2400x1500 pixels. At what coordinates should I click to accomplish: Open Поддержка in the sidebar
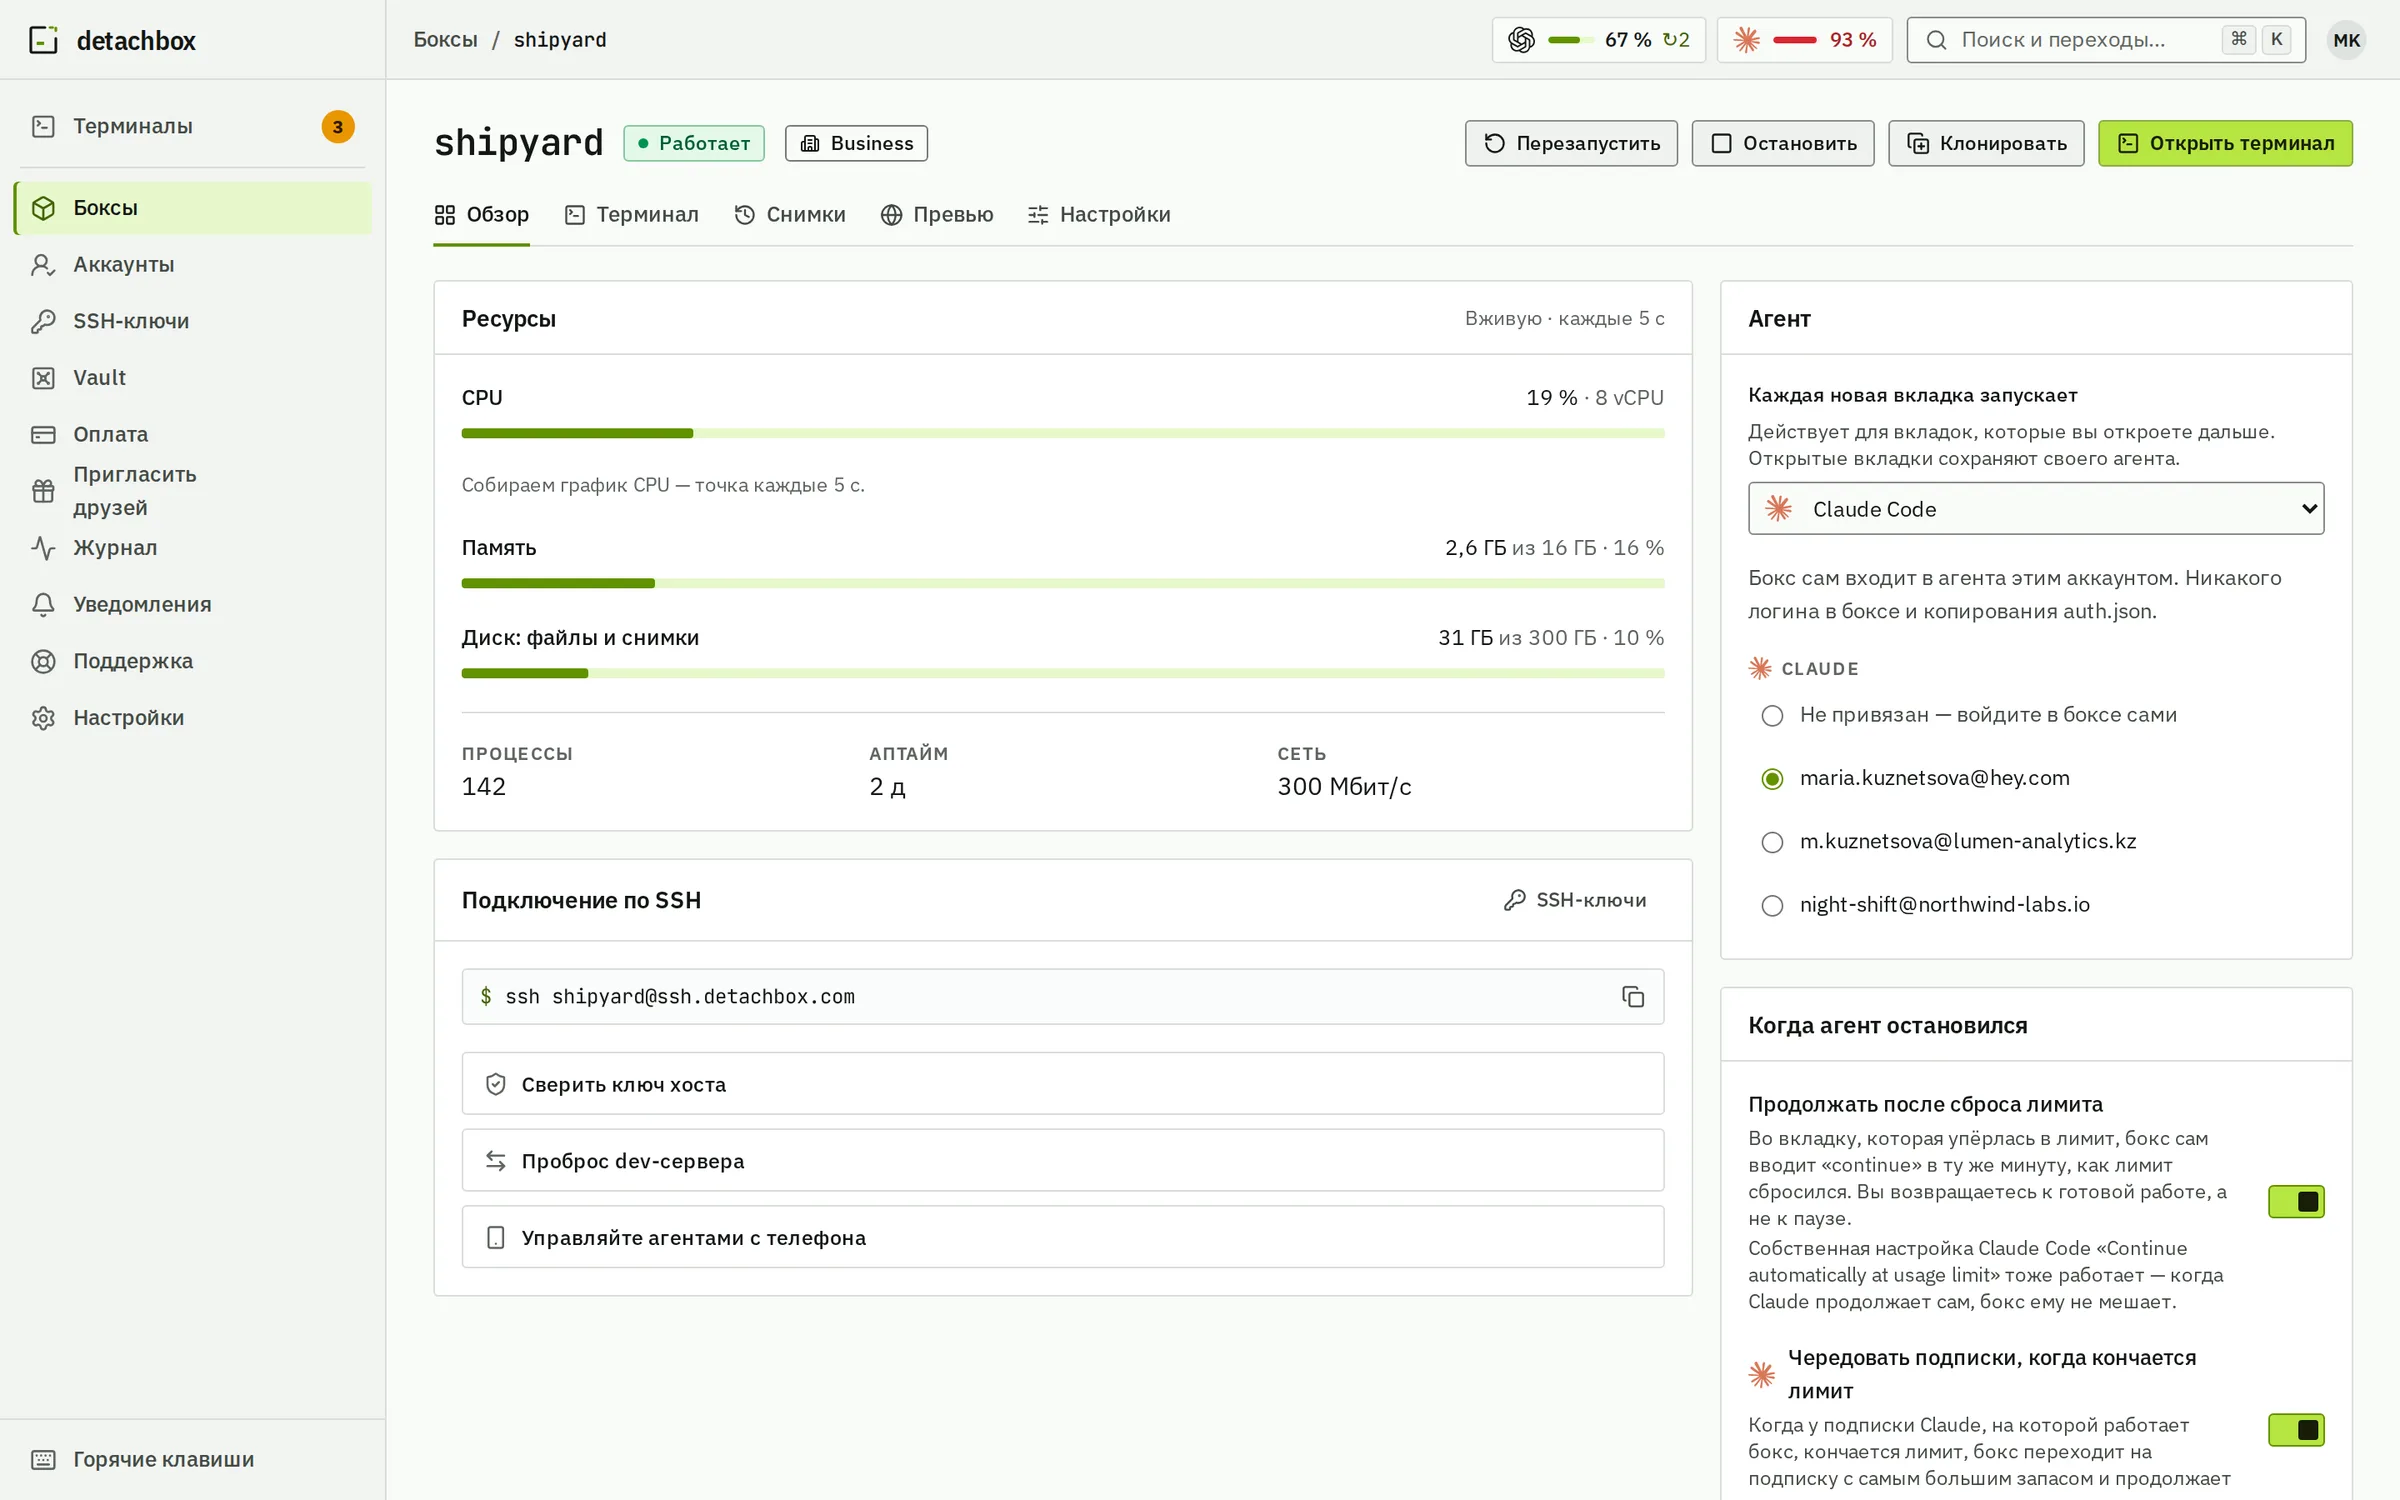(193, 661)
